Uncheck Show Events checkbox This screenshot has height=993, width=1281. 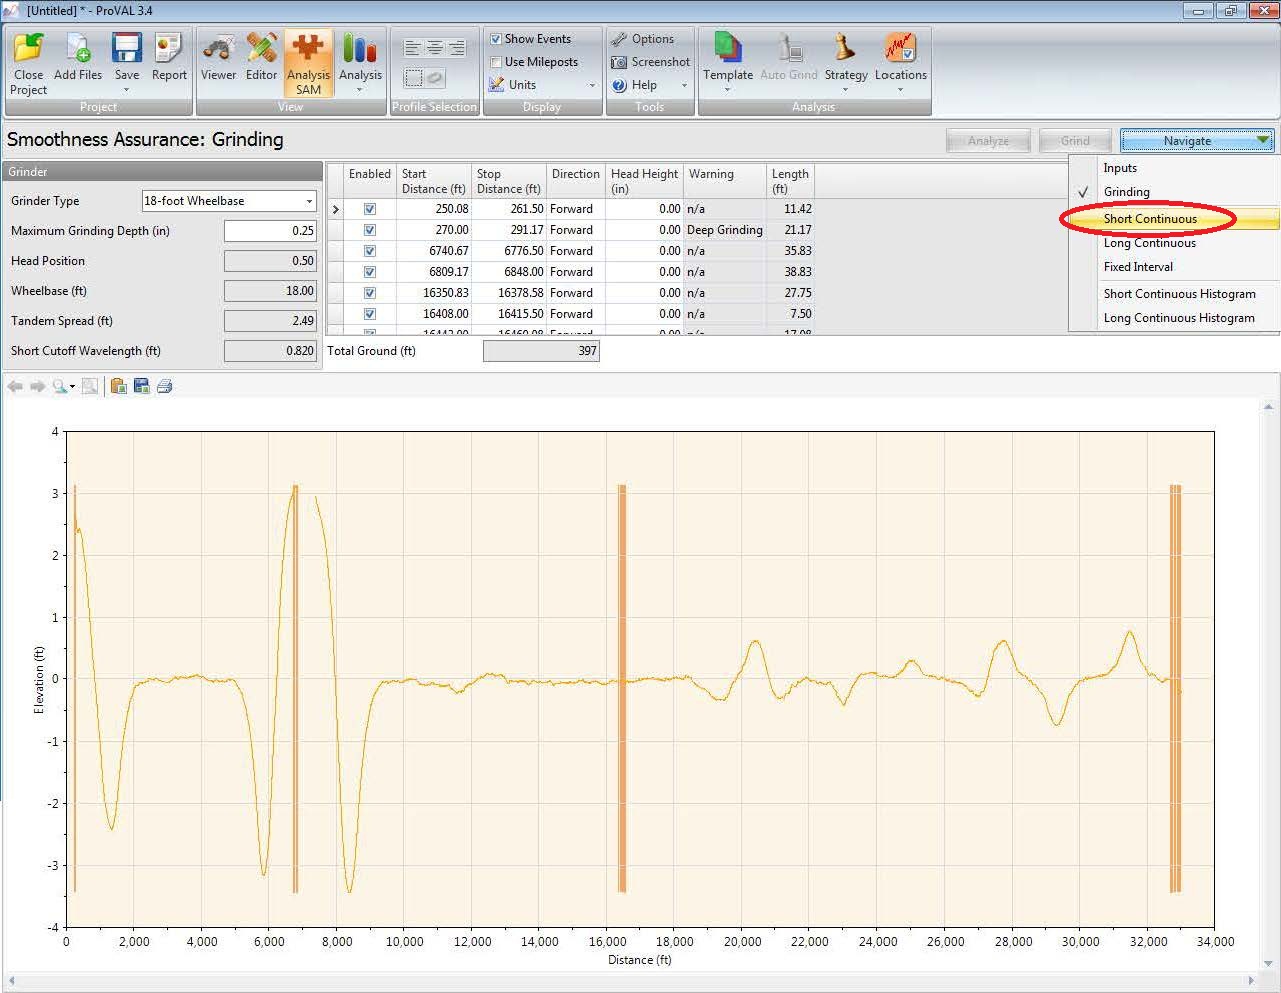tap(496, 39)
